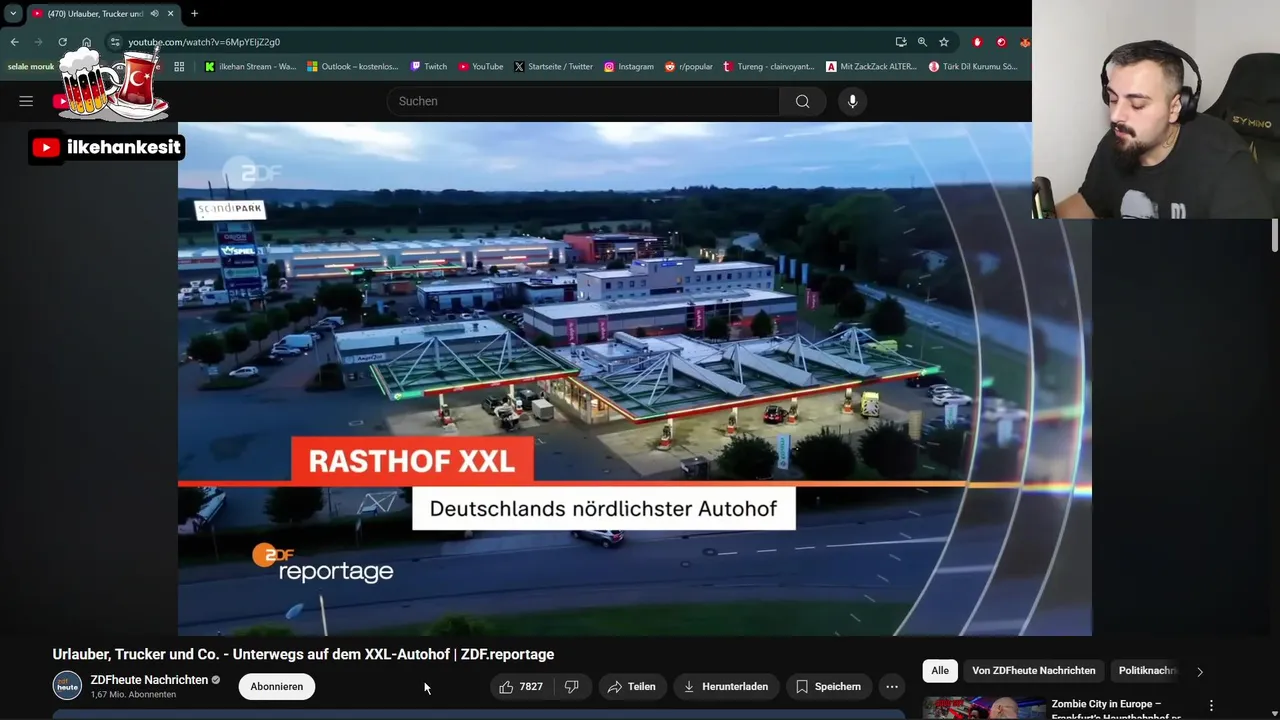Image resolution: width=1280 pixels, height=720 pixels.
Task: Save the video with Speichern button
Action: (x=828, y=687)
